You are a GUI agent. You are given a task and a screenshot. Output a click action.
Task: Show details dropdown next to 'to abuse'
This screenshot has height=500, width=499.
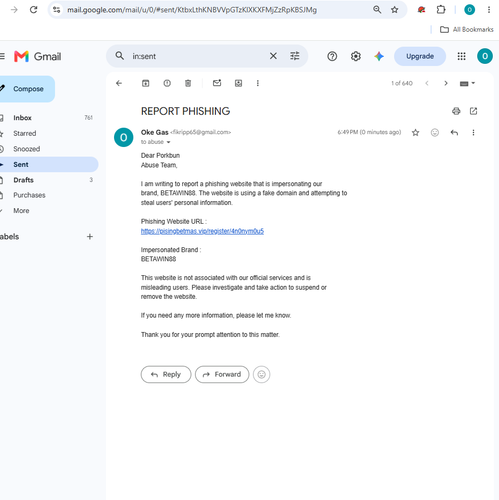point(168,142)
